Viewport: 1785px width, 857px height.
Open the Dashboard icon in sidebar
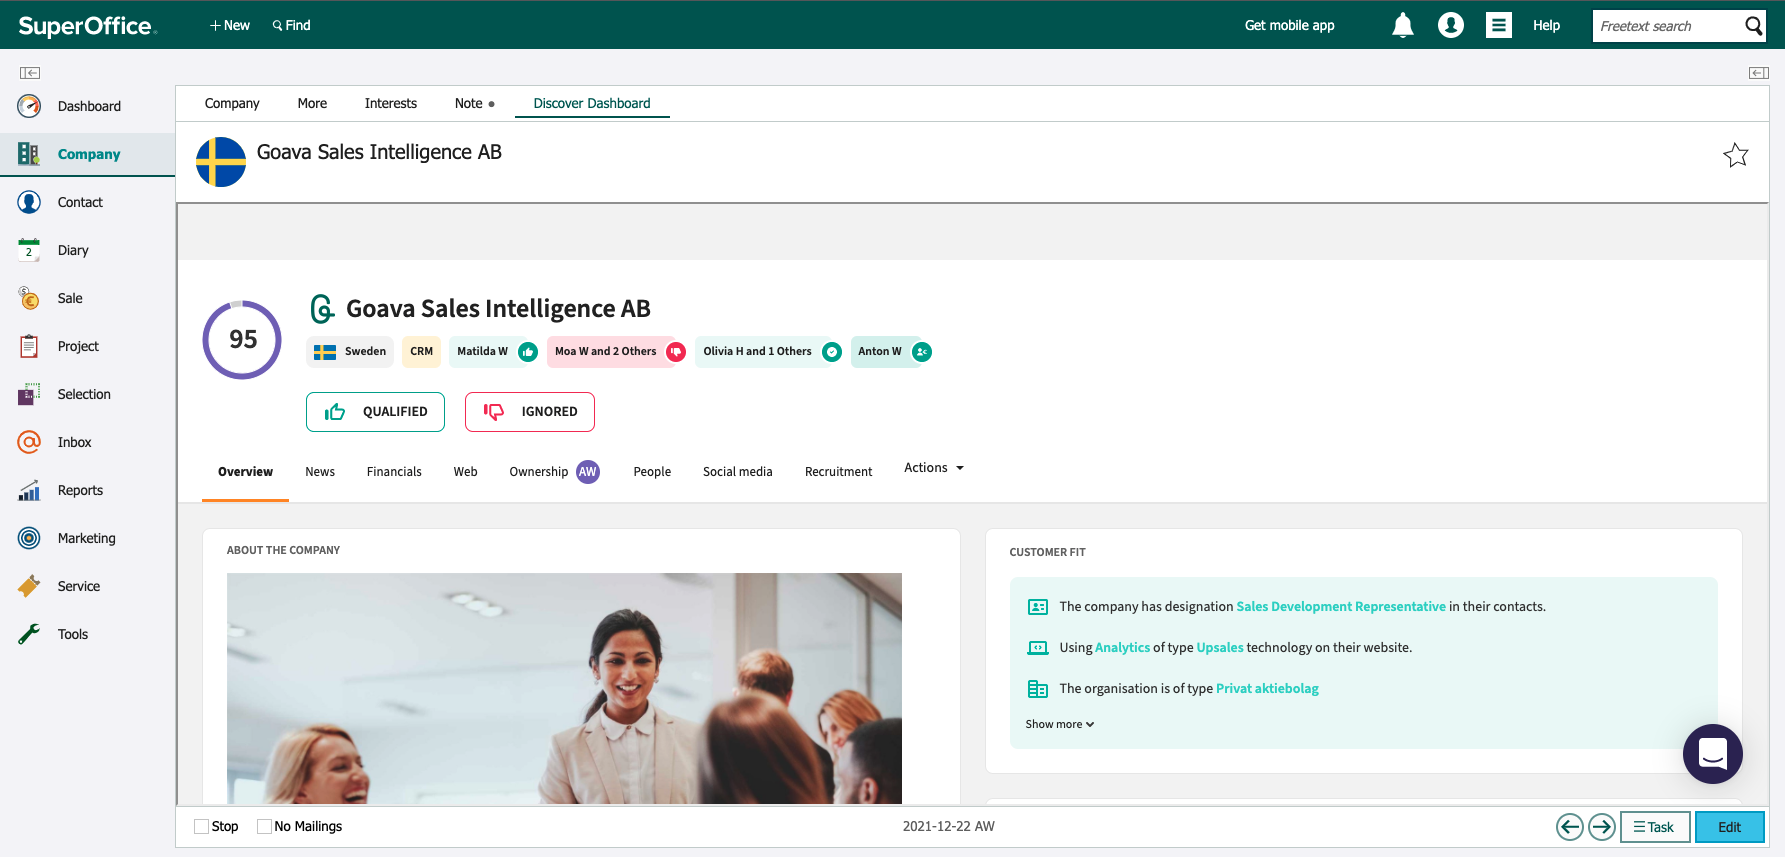pos(29,106)
